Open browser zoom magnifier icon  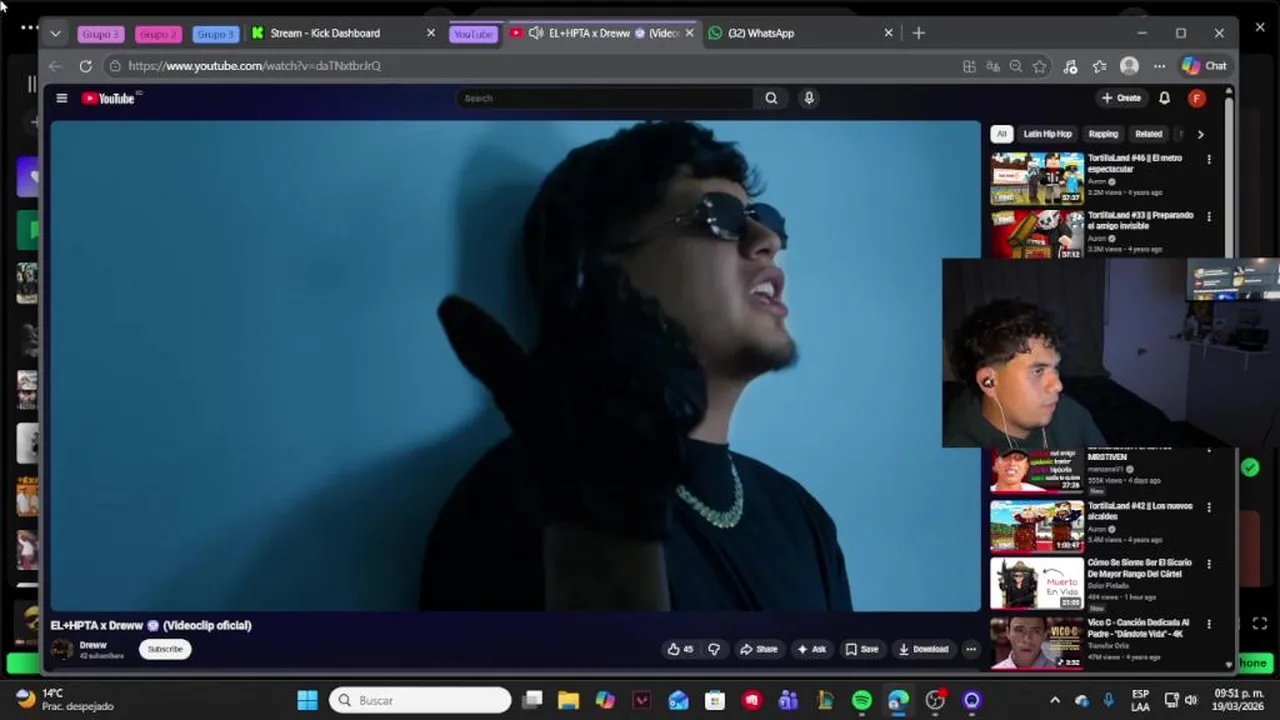1016,66
